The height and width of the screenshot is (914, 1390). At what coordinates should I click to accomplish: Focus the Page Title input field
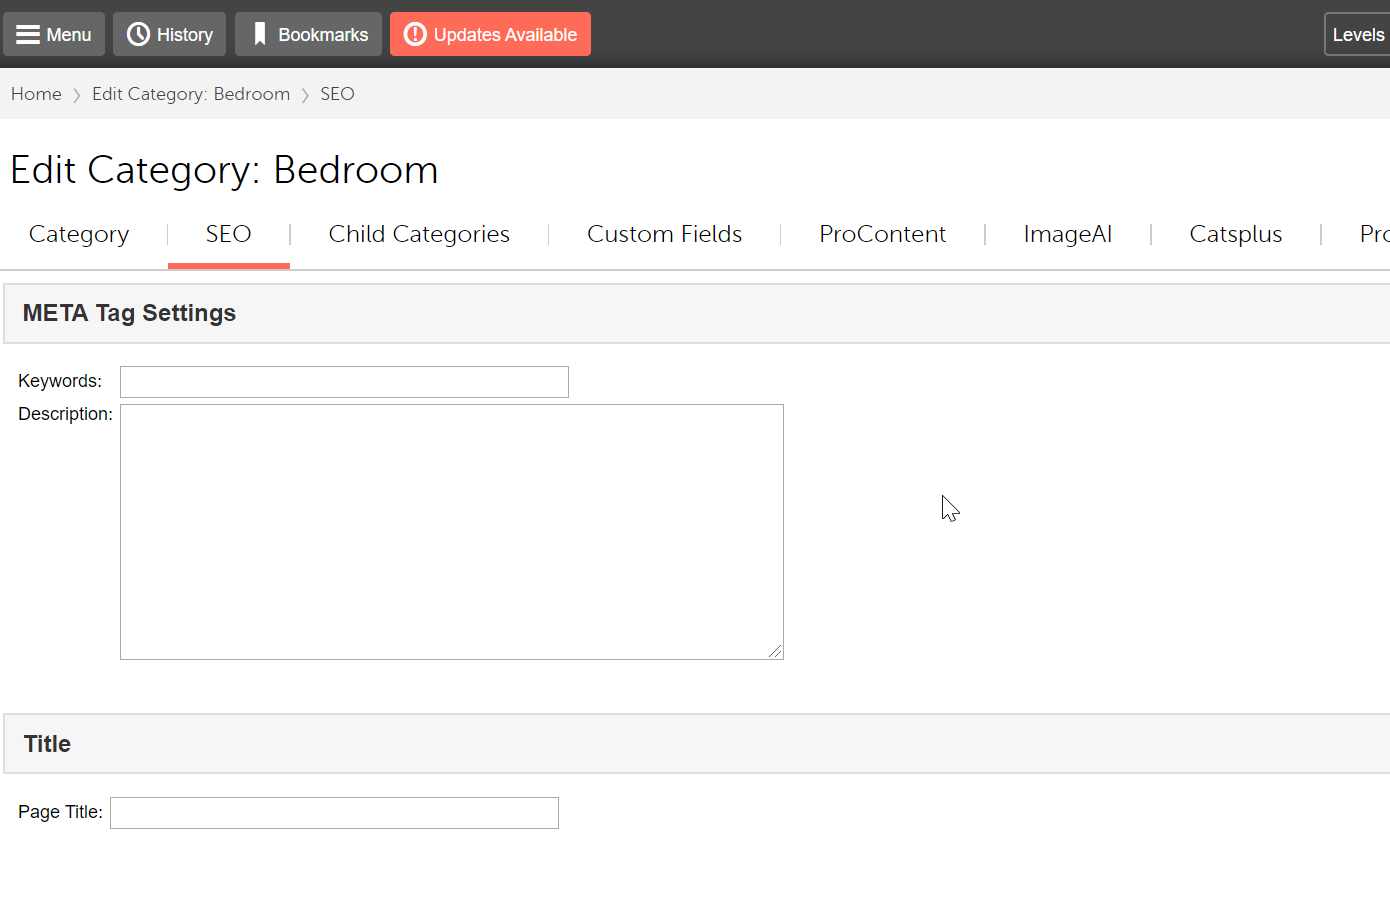tap(334, 813)
